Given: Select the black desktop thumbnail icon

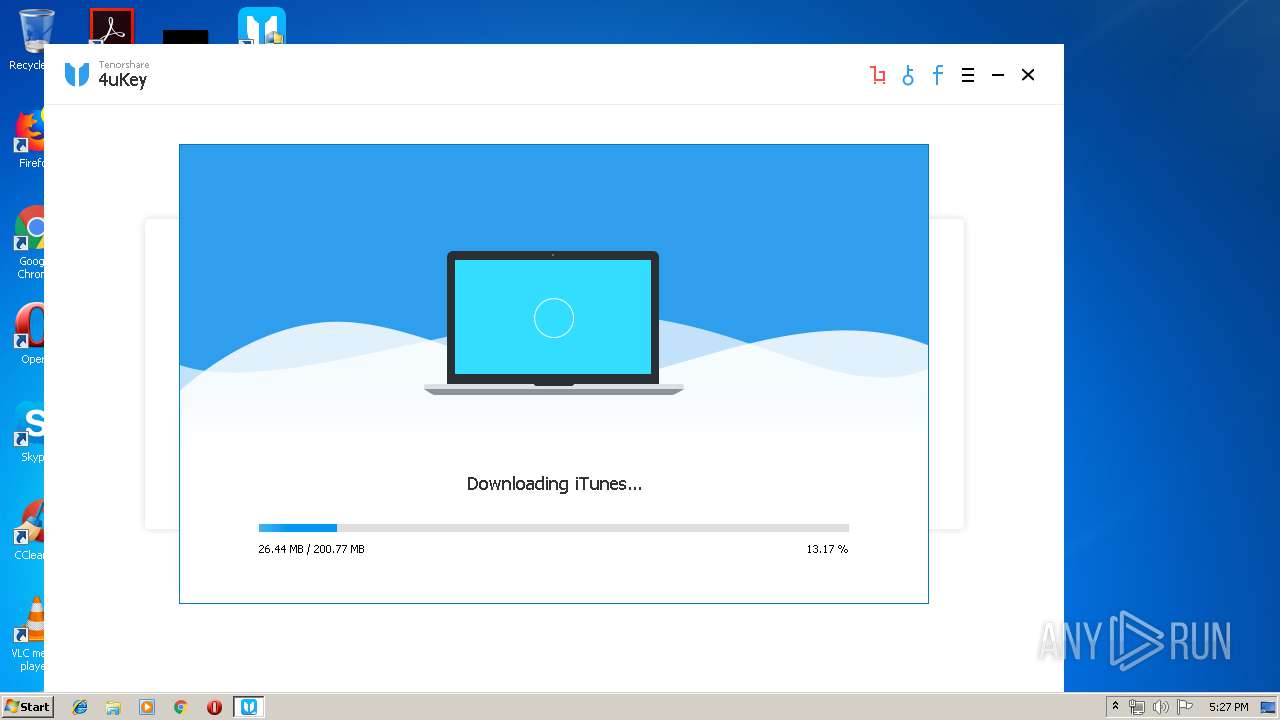Looking at the screenshot, I should [x=186, y=36].
